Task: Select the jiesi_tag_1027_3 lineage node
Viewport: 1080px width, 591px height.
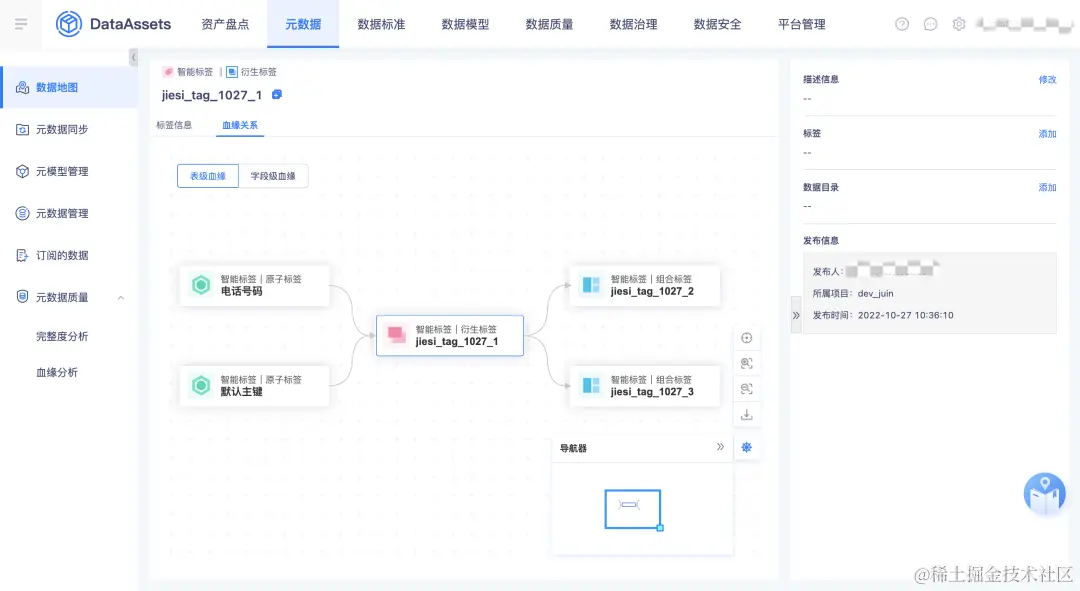Action: pos(645,386)
